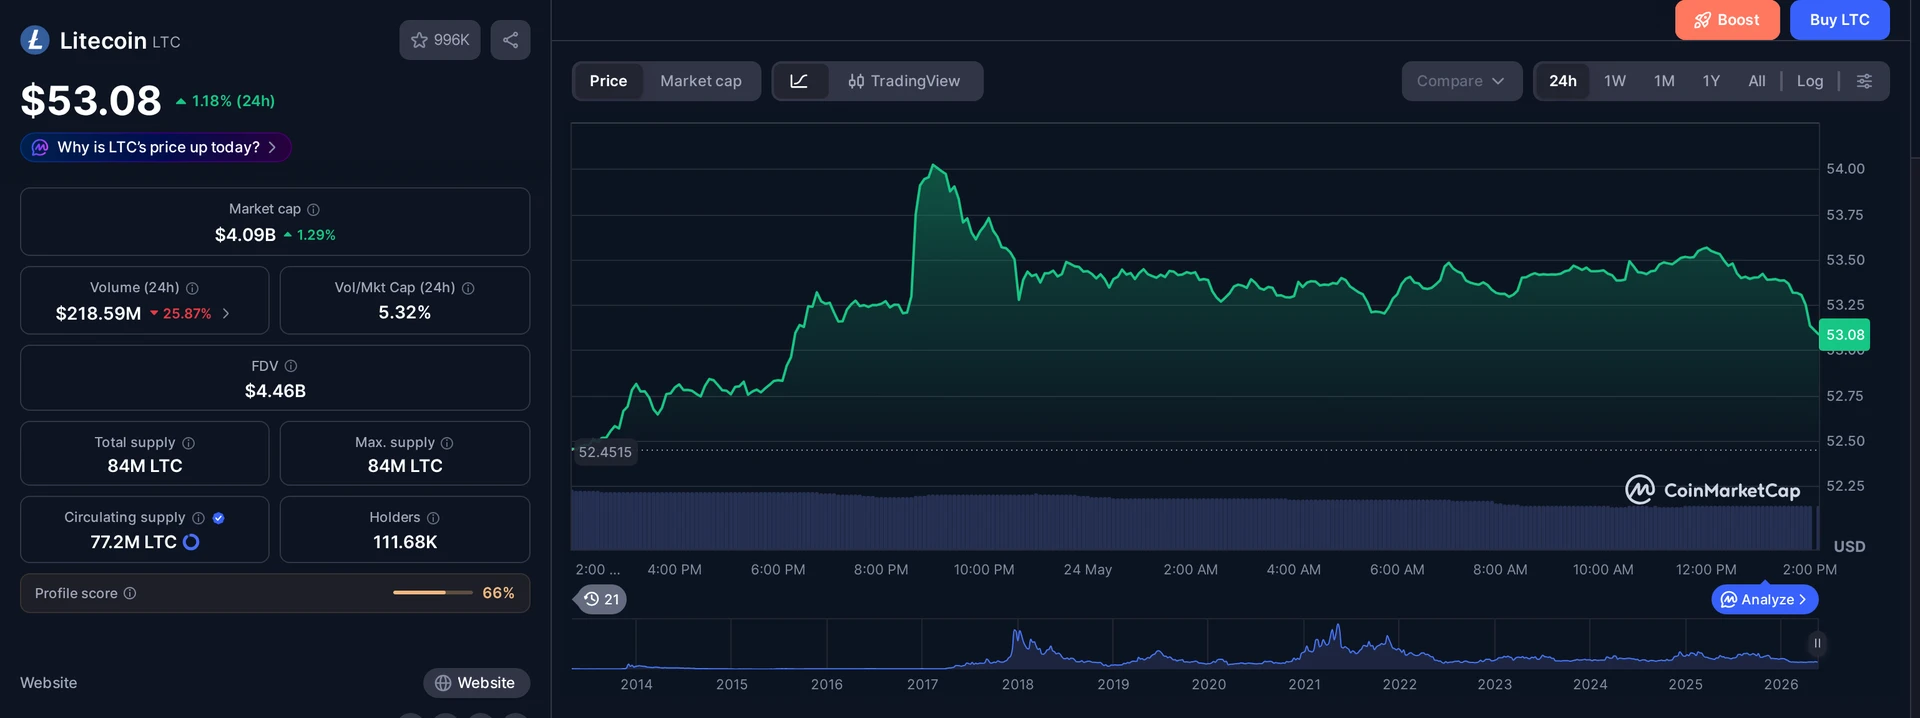Click the 77.2M LTC circulating value
The height and width of the screenshot is (718, 1920).
click(133, 542)
